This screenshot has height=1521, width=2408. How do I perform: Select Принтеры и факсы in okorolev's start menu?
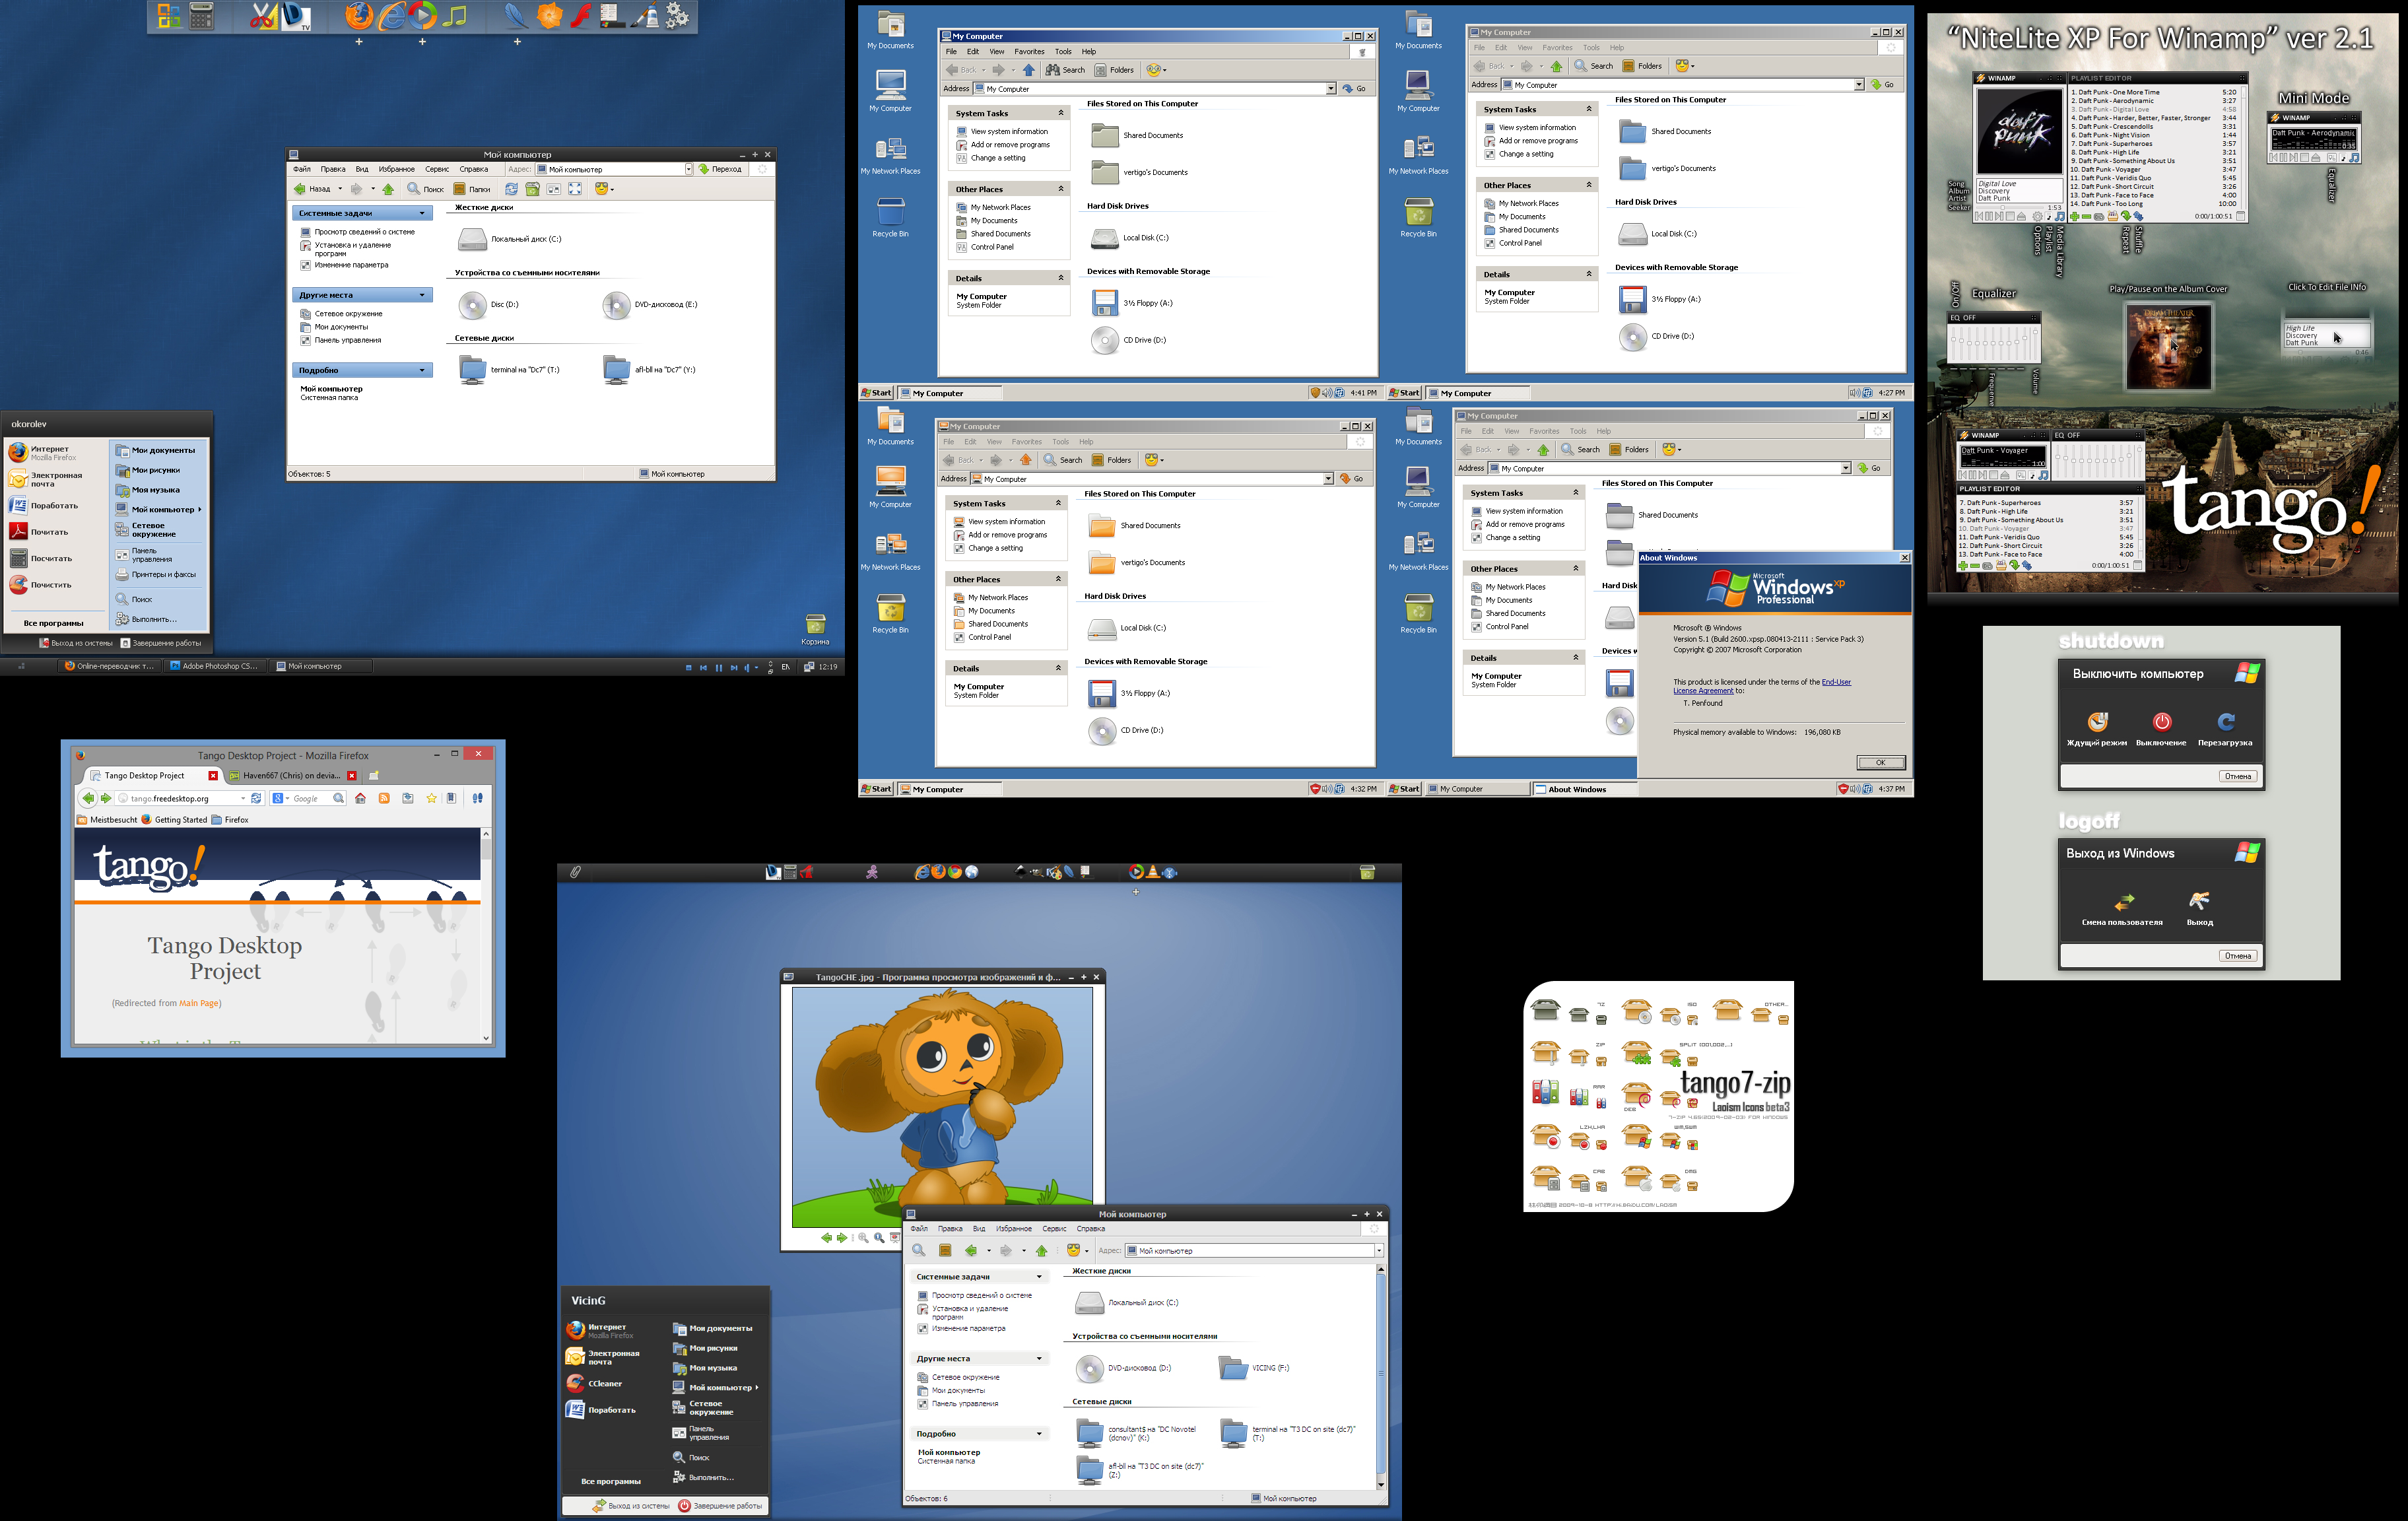click(156, 575)
